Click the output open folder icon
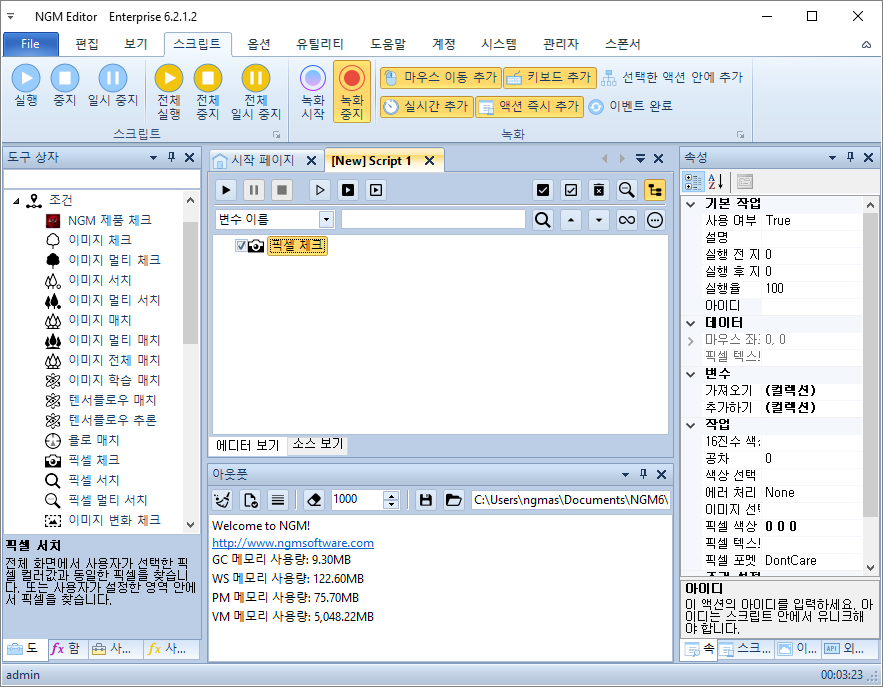The image size is (883, 687). click(x=453, y=499)
